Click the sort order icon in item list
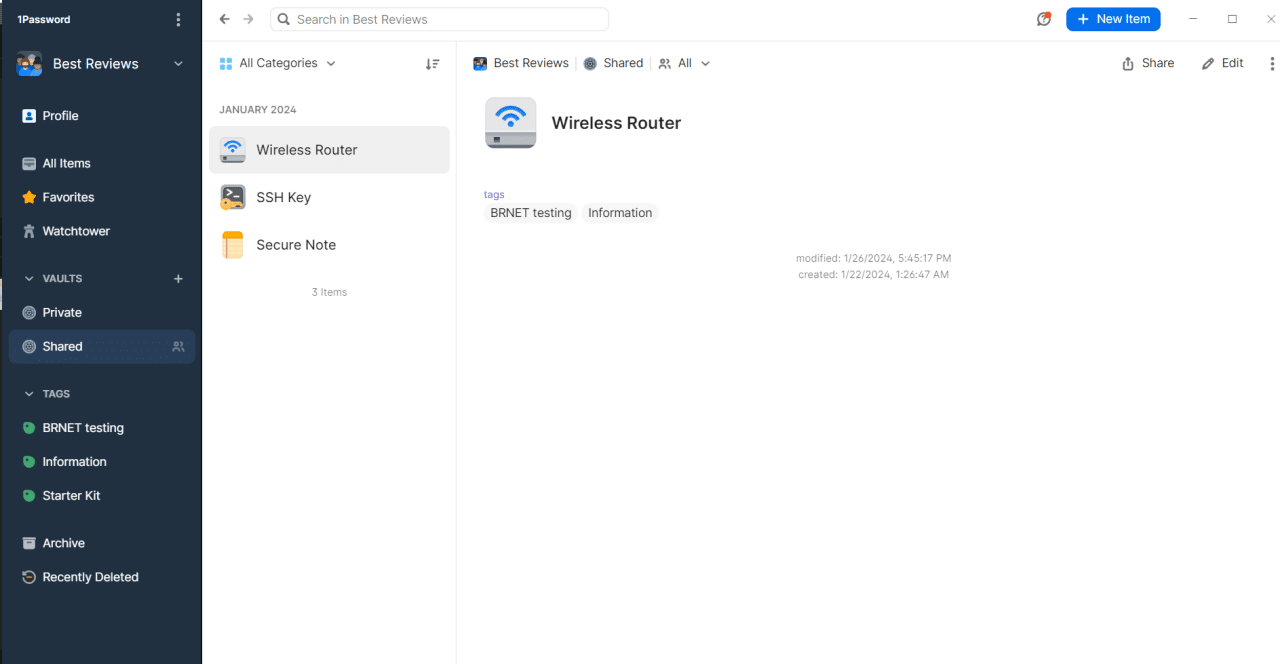Image resolution: width=1280 pixels, height=664 pixels. click(432, 64)
